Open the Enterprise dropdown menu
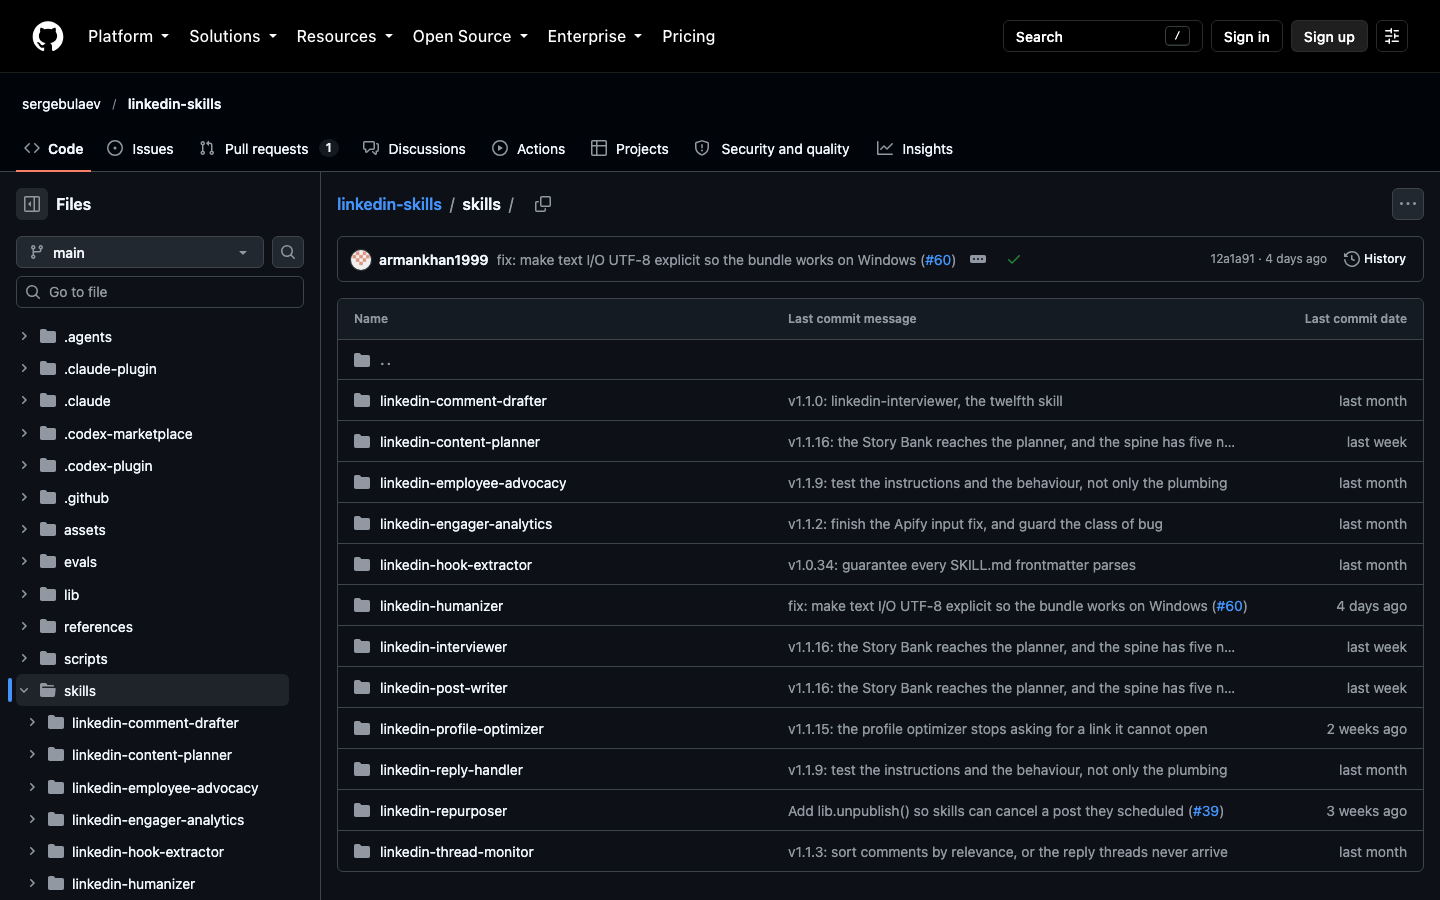 click(595, 36)
